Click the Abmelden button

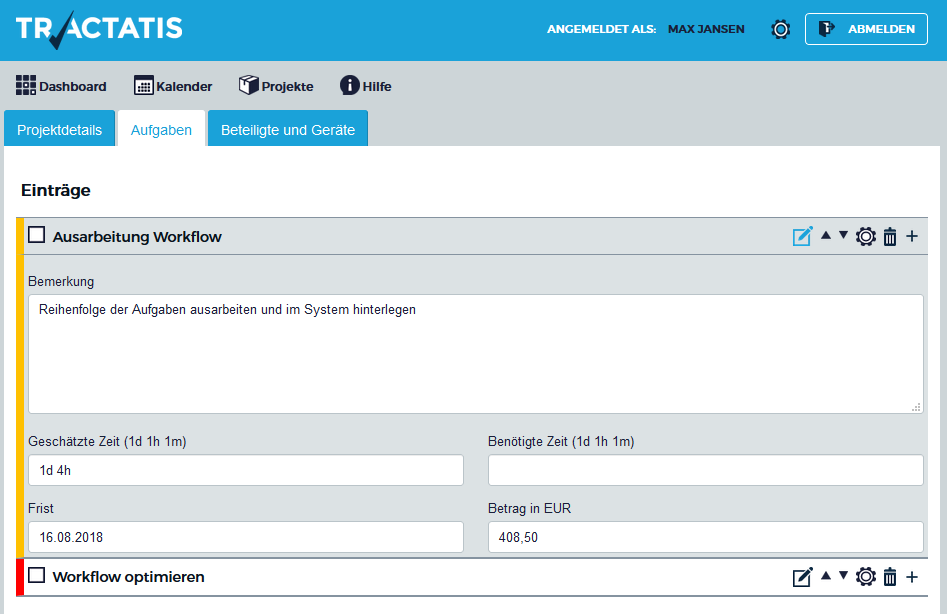[866, 29]
